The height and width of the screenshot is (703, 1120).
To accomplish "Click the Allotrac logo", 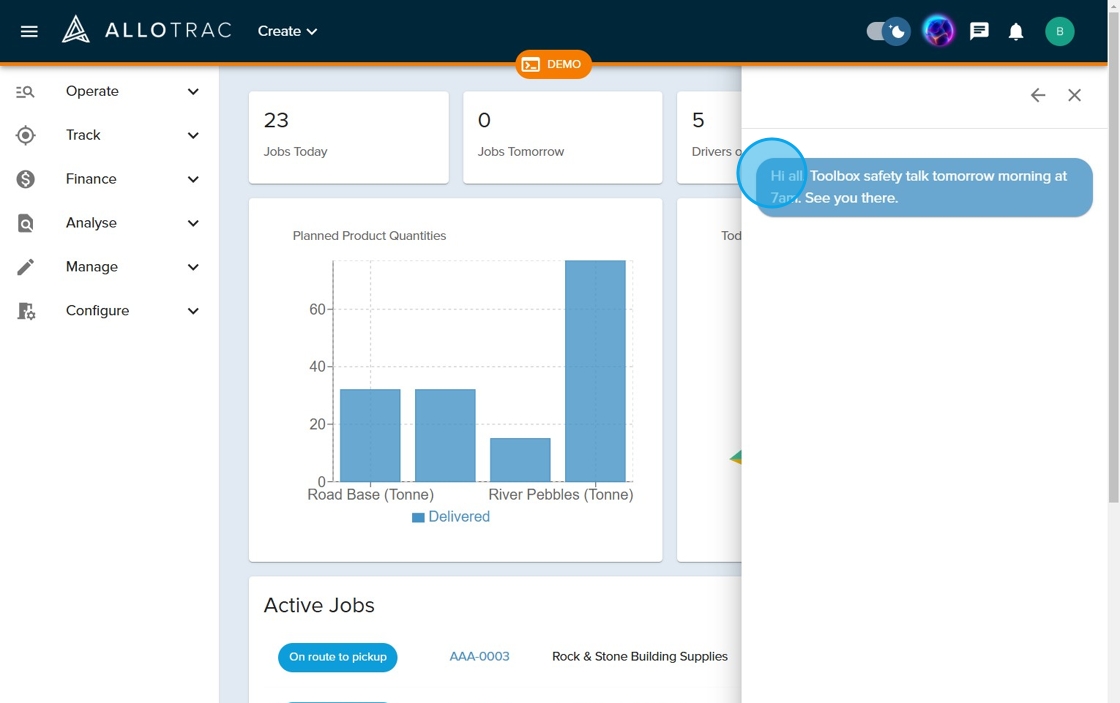I will [x=146, y=30].
